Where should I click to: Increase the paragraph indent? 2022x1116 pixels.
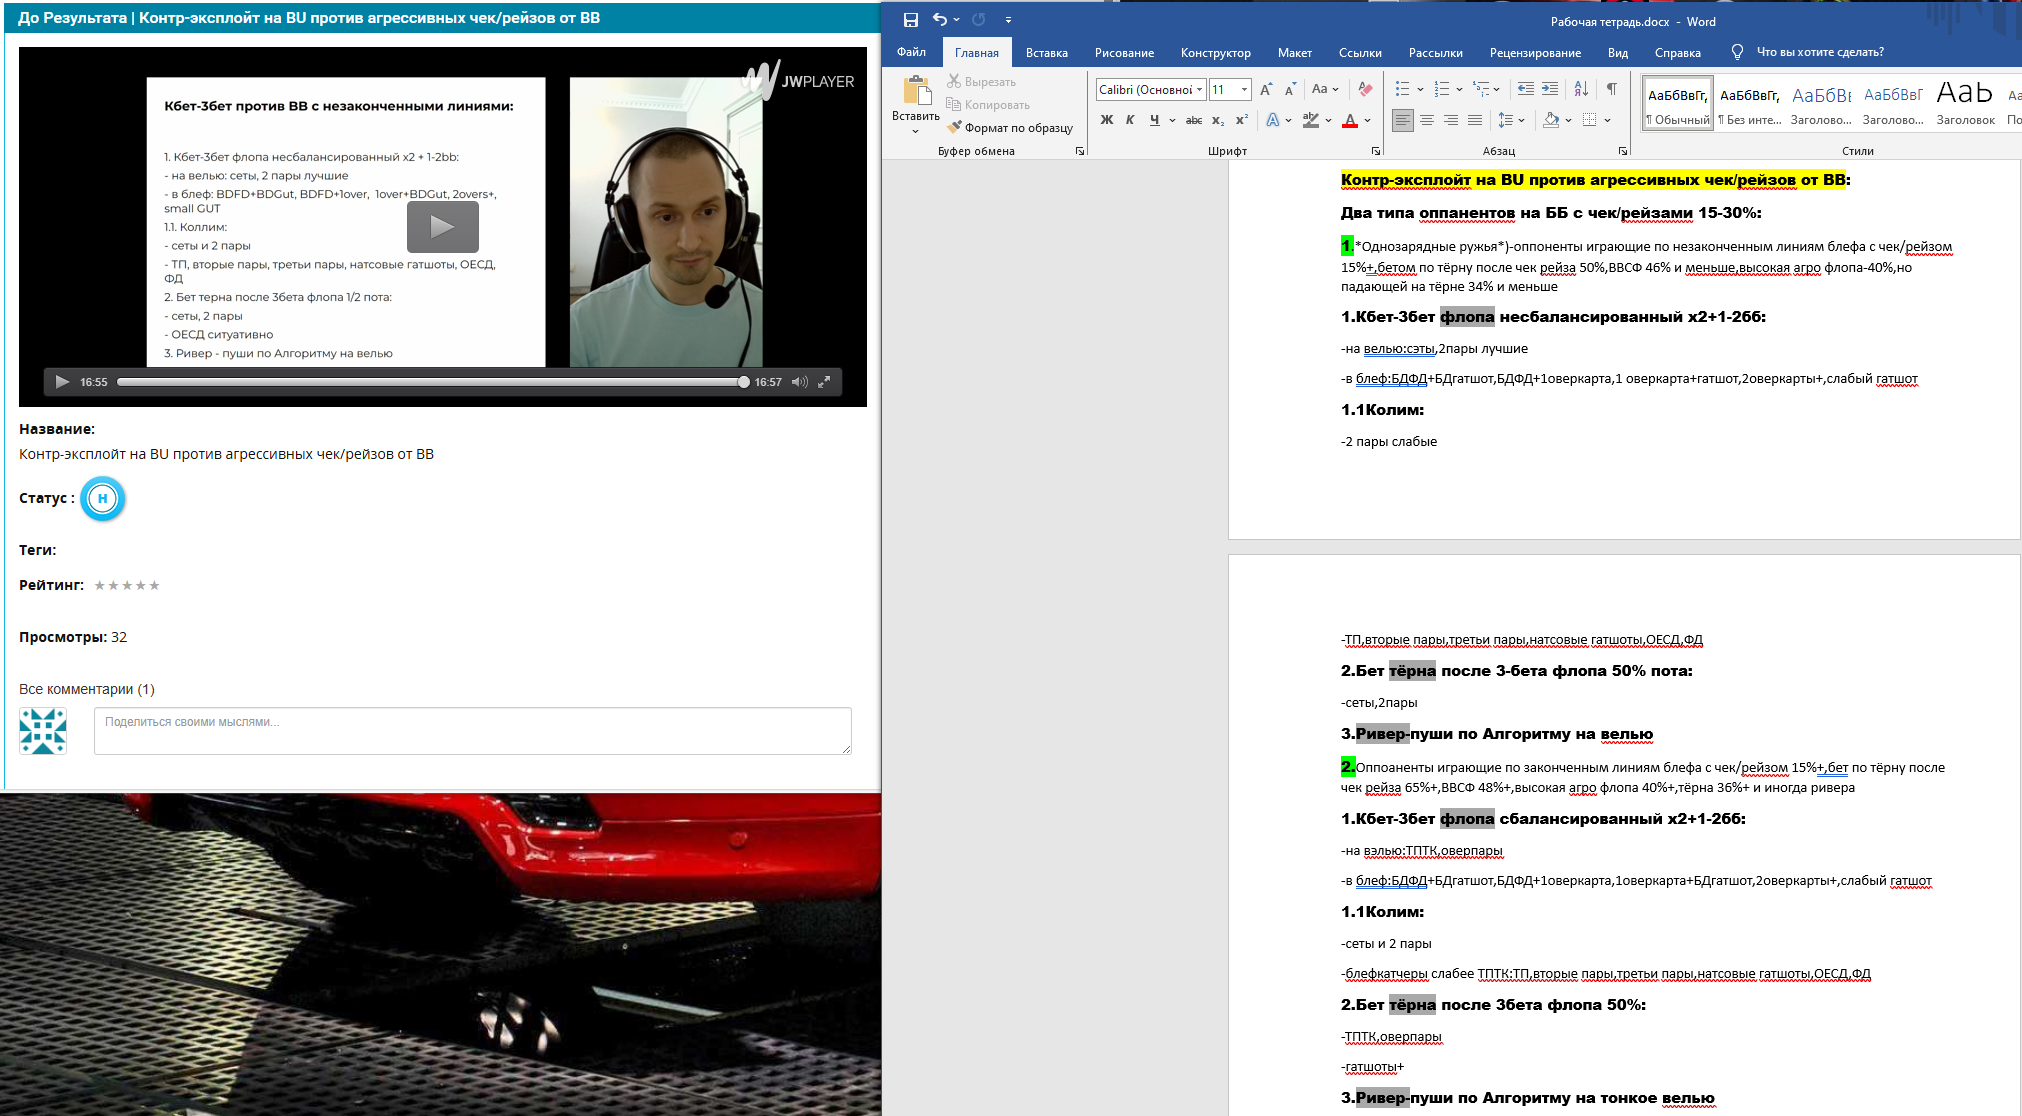point(1550,89)
